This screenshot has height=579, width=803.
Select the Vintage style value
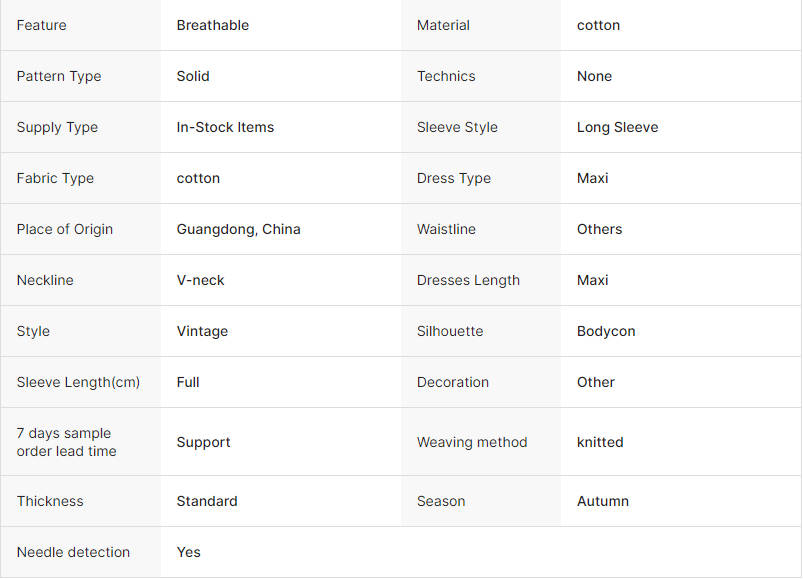pos(202,331)
